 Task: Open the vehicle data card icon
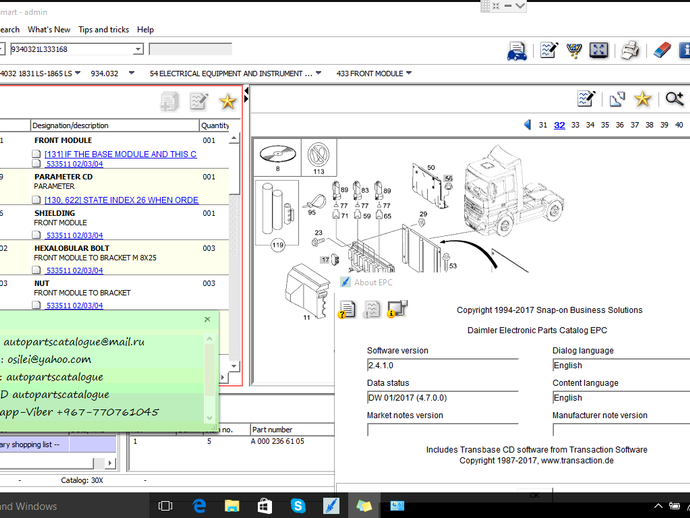coord(517,51)
